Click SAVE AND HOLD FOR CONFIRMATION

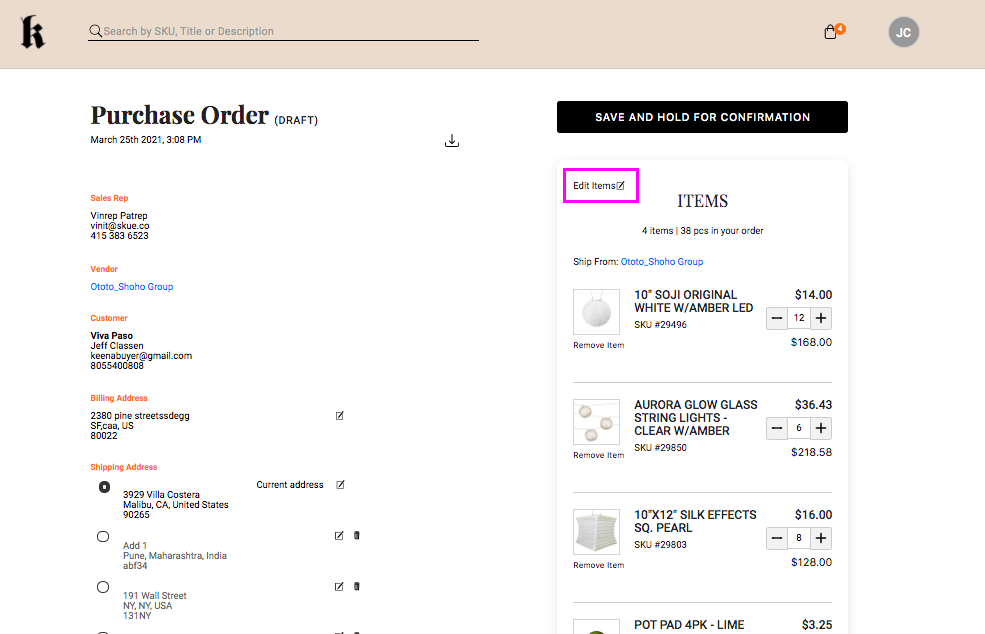coord(702,117)
